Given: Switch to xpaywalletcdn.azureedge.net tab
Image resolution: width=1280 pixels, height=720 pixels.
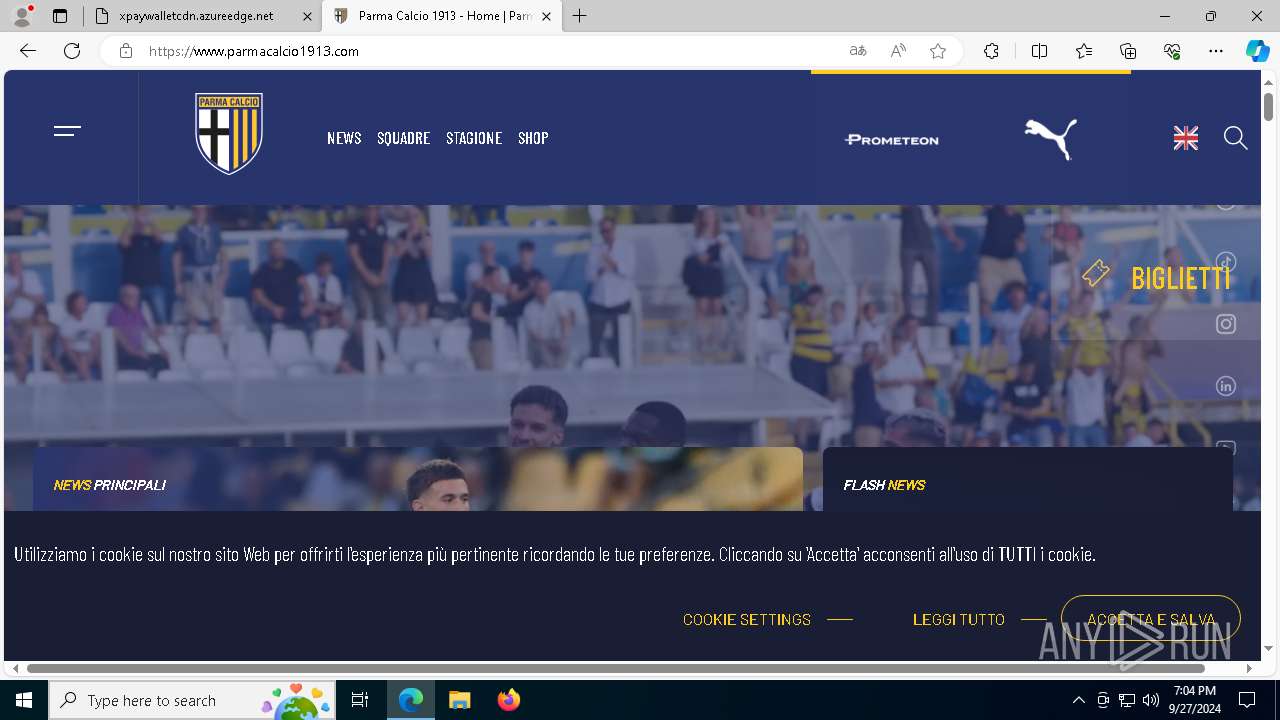Looking at the screenshot, I should (196, 16).
